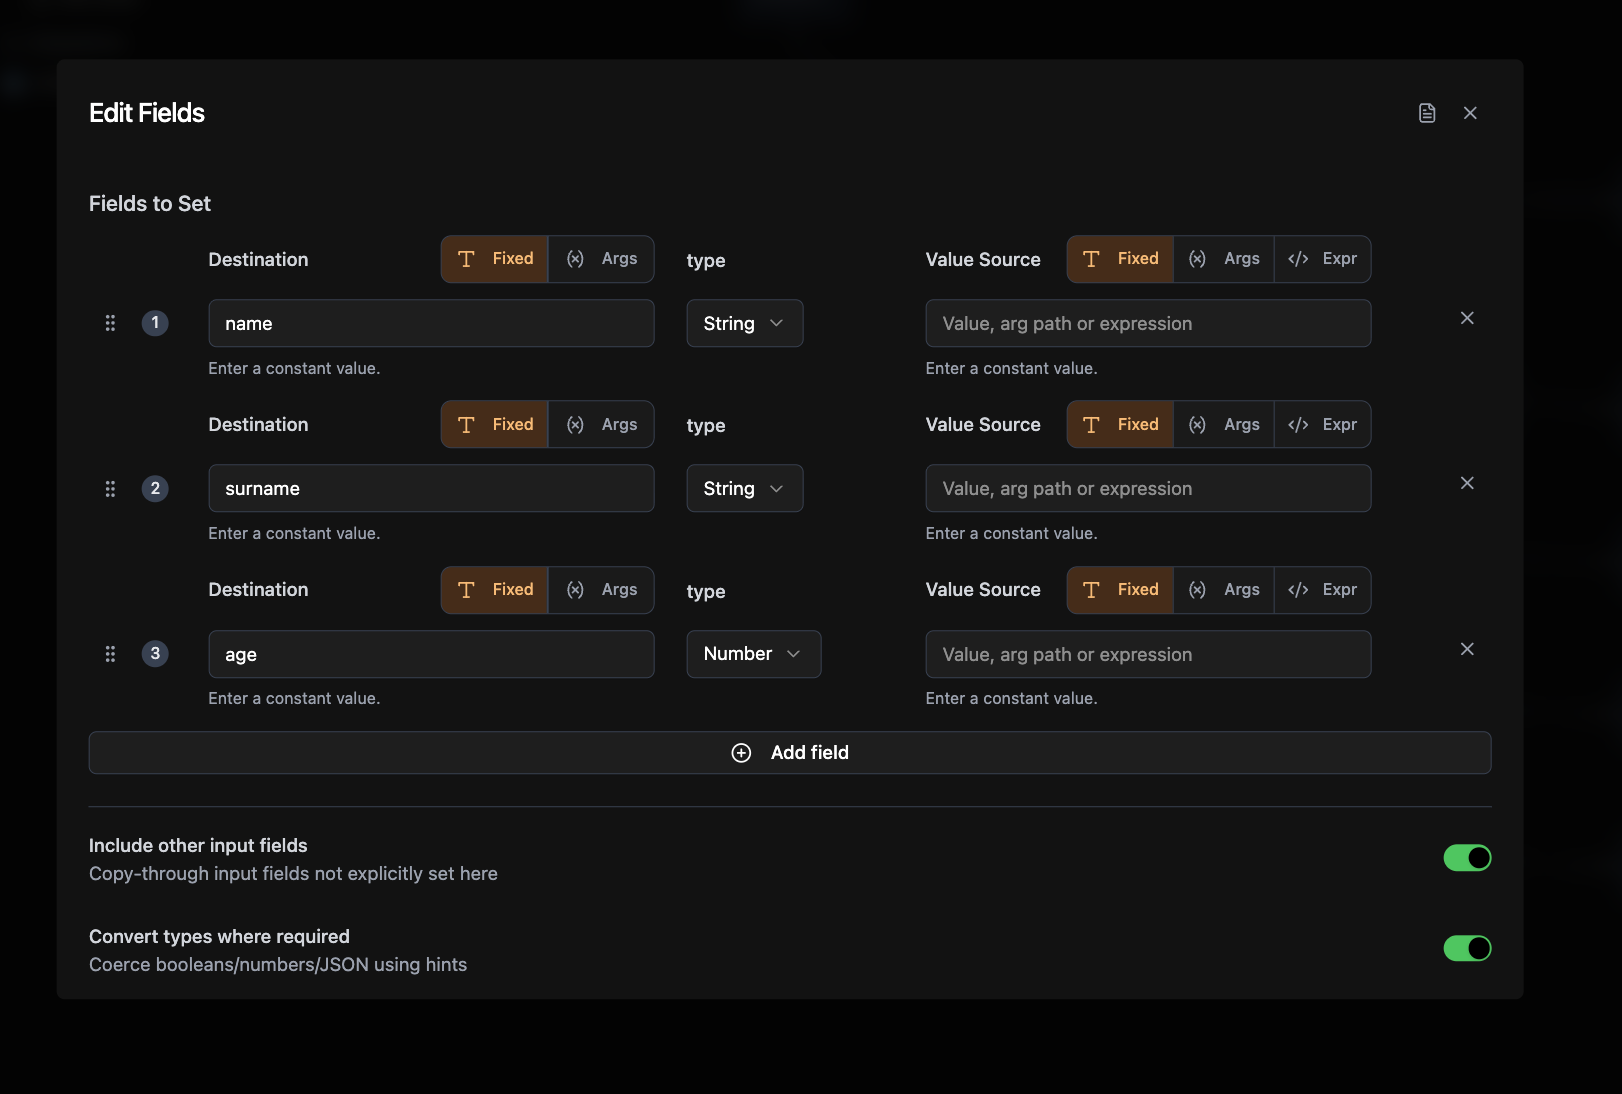1622x1094 pixels.
Task: Select Args value source for surname row
Action: [x=1224, y=425]
